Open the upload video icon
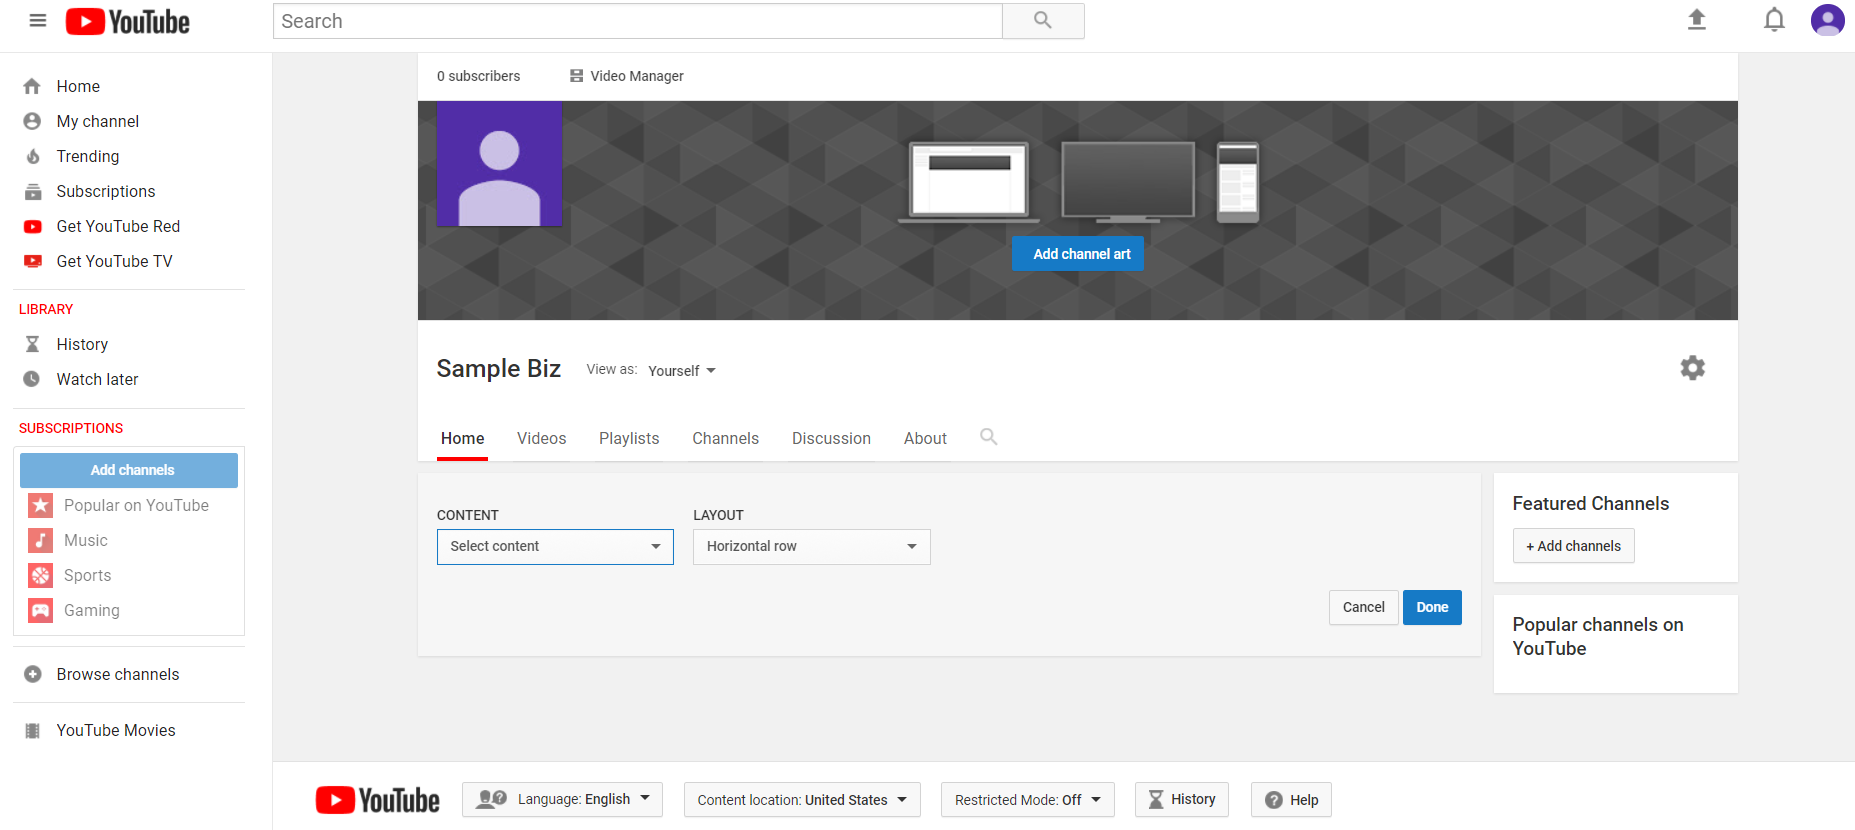The image size is (1855, 830). click(x=1697, y=20)
